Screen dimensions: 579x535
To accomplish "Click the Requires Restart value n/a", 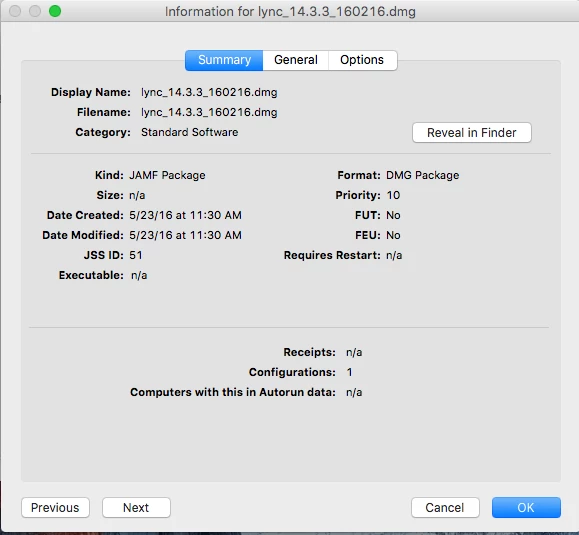I will pyautogui.click(x=394, y=255).
